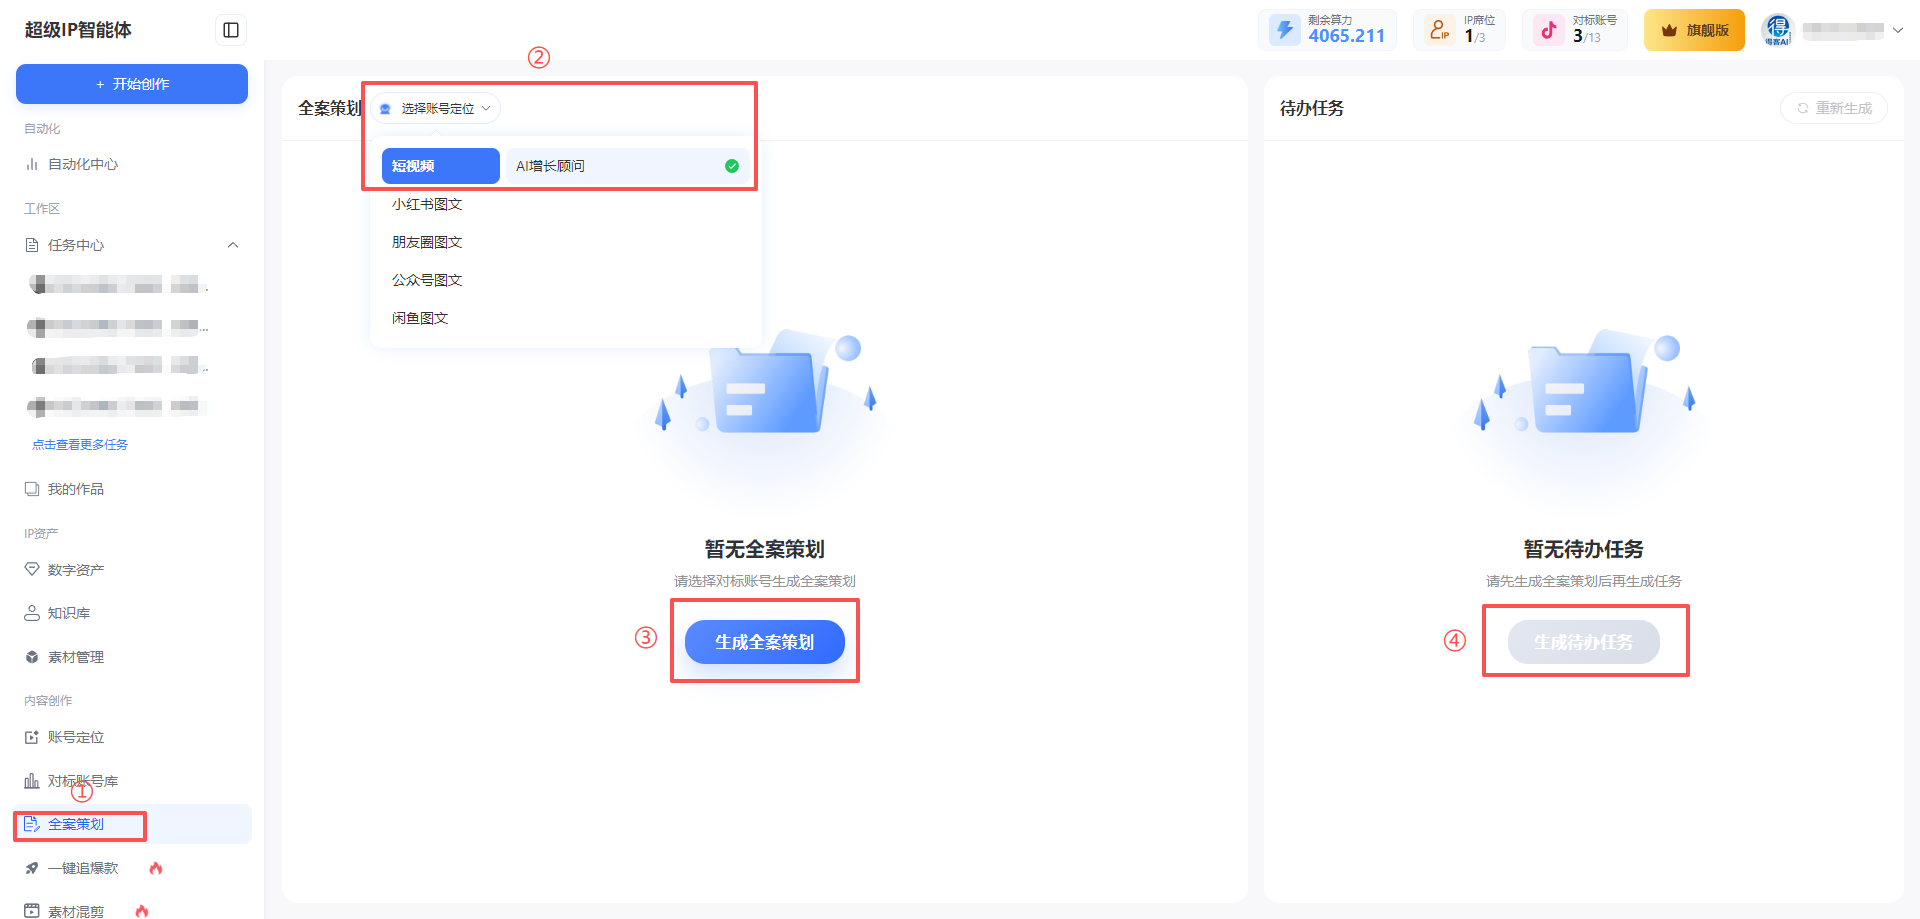Image resolution: width=1920 pixels, height=919 pixels.
Task: Click the 剩余算力 lightning icon
Action: pyautogui.click(x=1285, y=30)
